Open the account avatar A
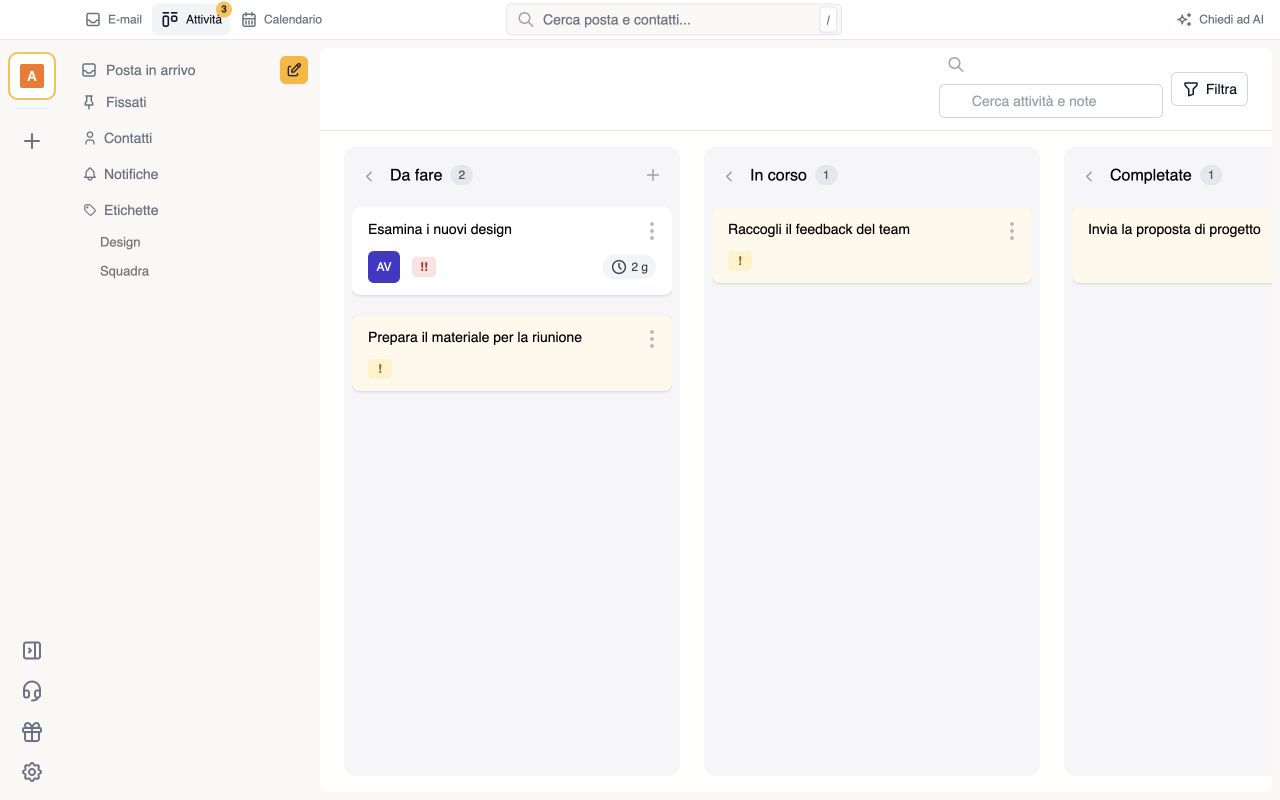The image size is (1280, 800). [x=32, y=76]
